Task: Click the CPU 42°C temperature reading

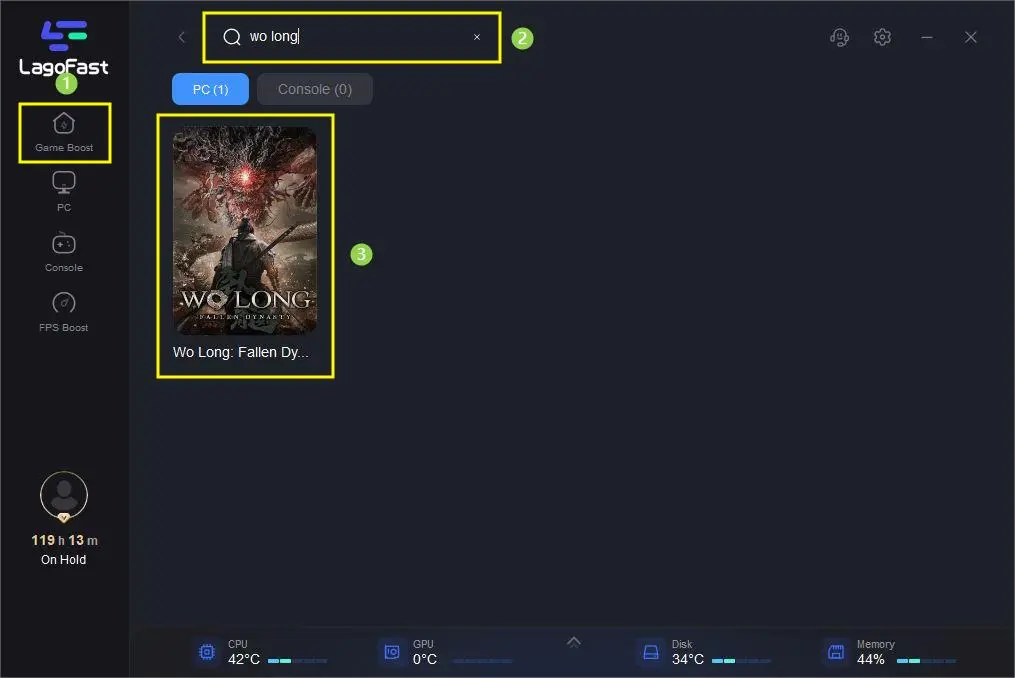Action: (243, 659)
